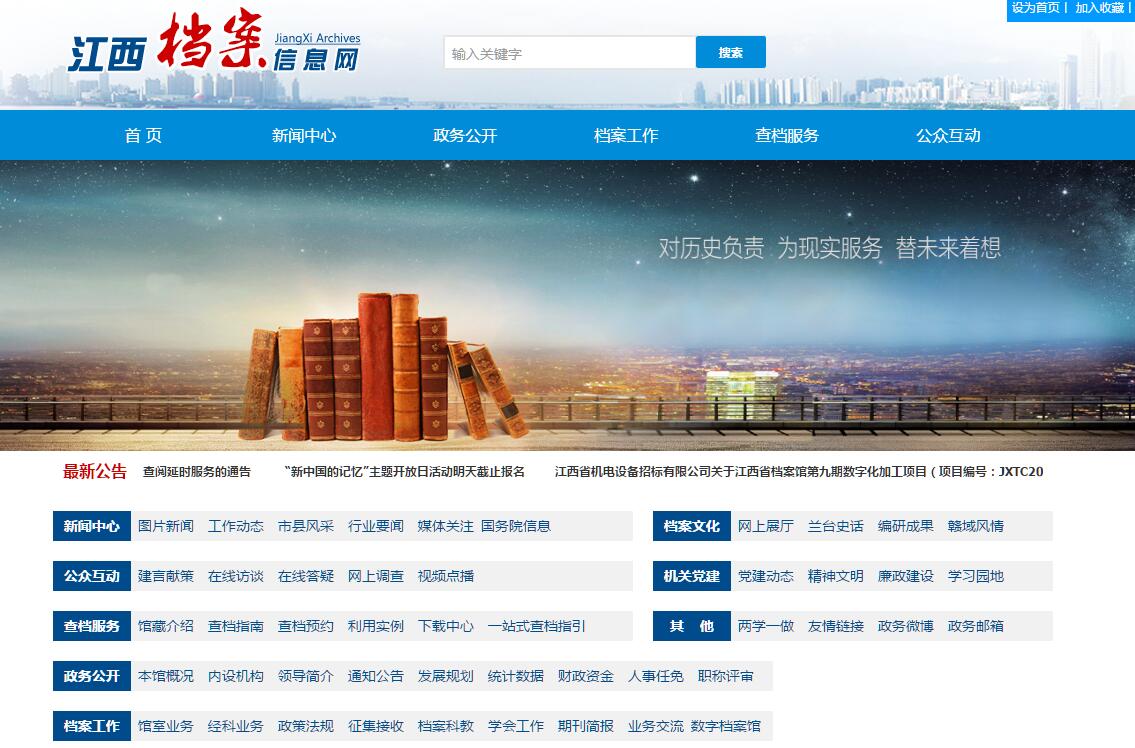This screenshot has width=1135, height=748.
Task: Click the books banner image
Action: tap(567, 305)
